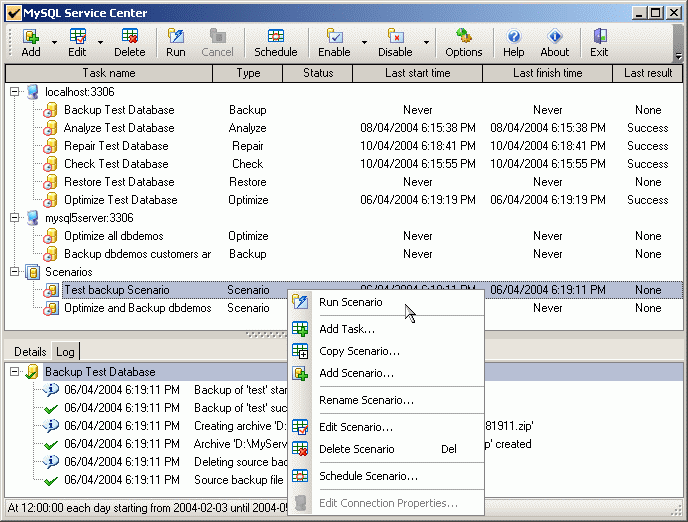Sort by the Last start time header
Screen dimensions: 688x522
[418, 73]
